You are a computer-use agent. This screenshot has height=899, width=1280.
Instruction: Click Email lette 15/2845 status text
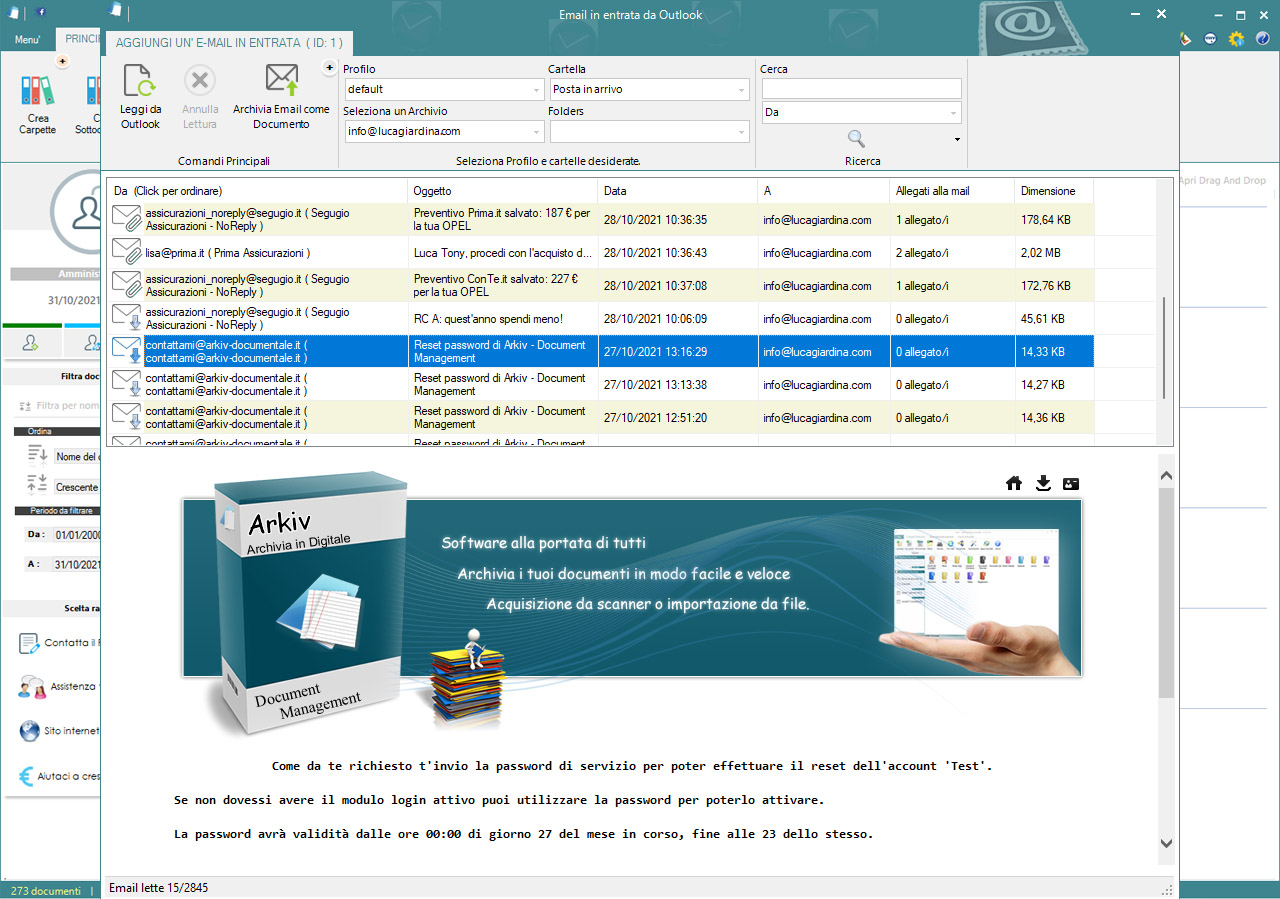(158, 888)
